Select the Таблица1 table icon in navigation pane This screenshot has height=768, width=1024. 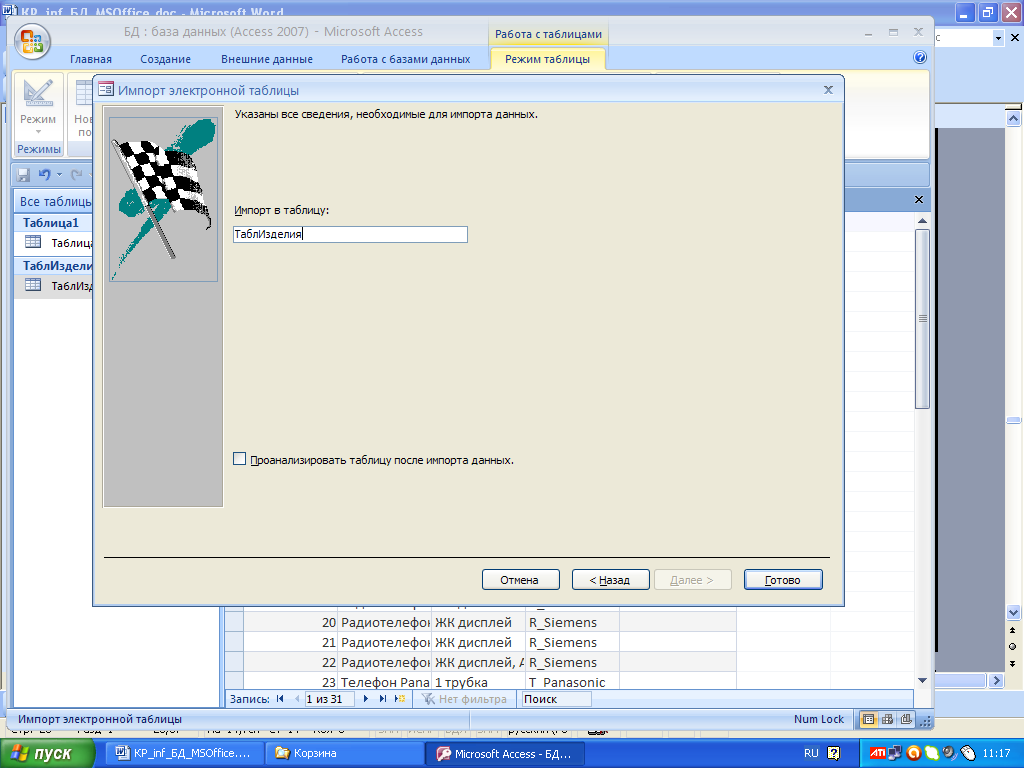tap(33, 242)
